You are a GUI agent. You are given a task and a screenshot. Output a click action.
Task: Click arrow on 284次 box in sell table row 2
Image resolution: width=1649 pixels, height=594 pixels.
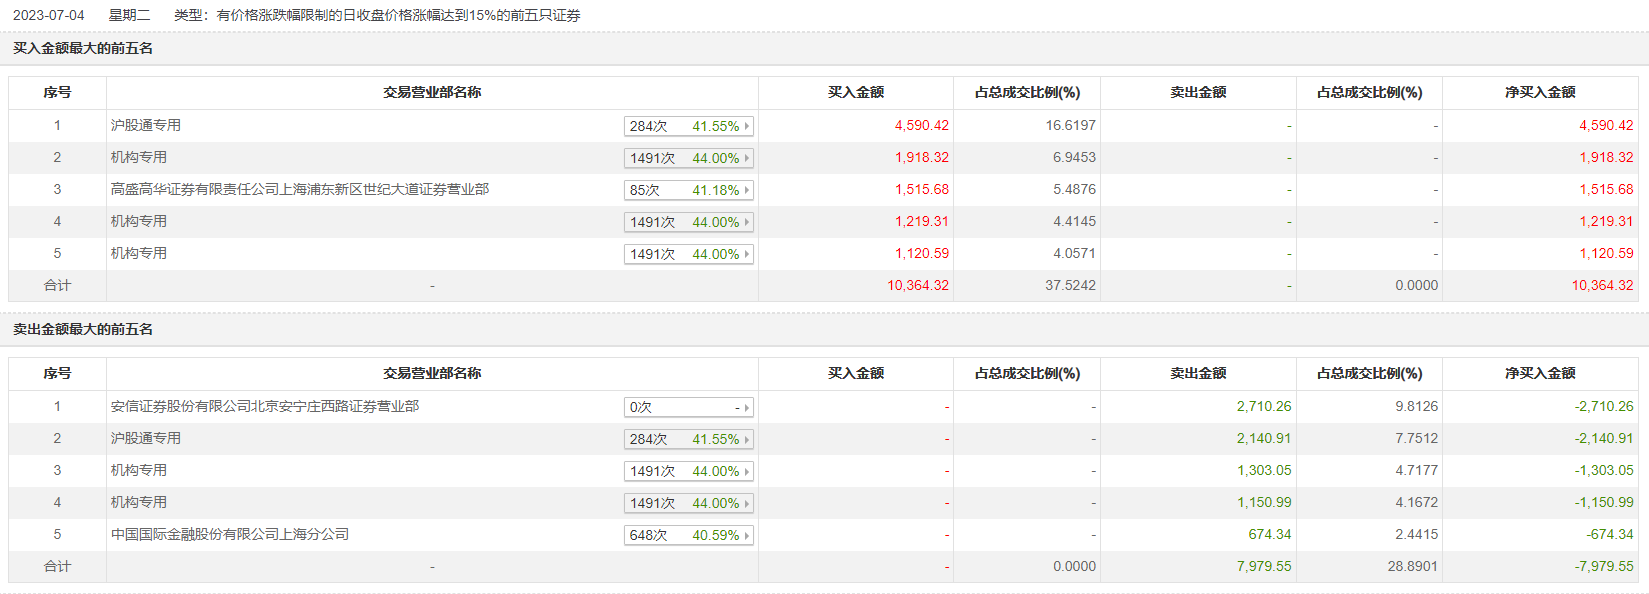click(747, 439)
